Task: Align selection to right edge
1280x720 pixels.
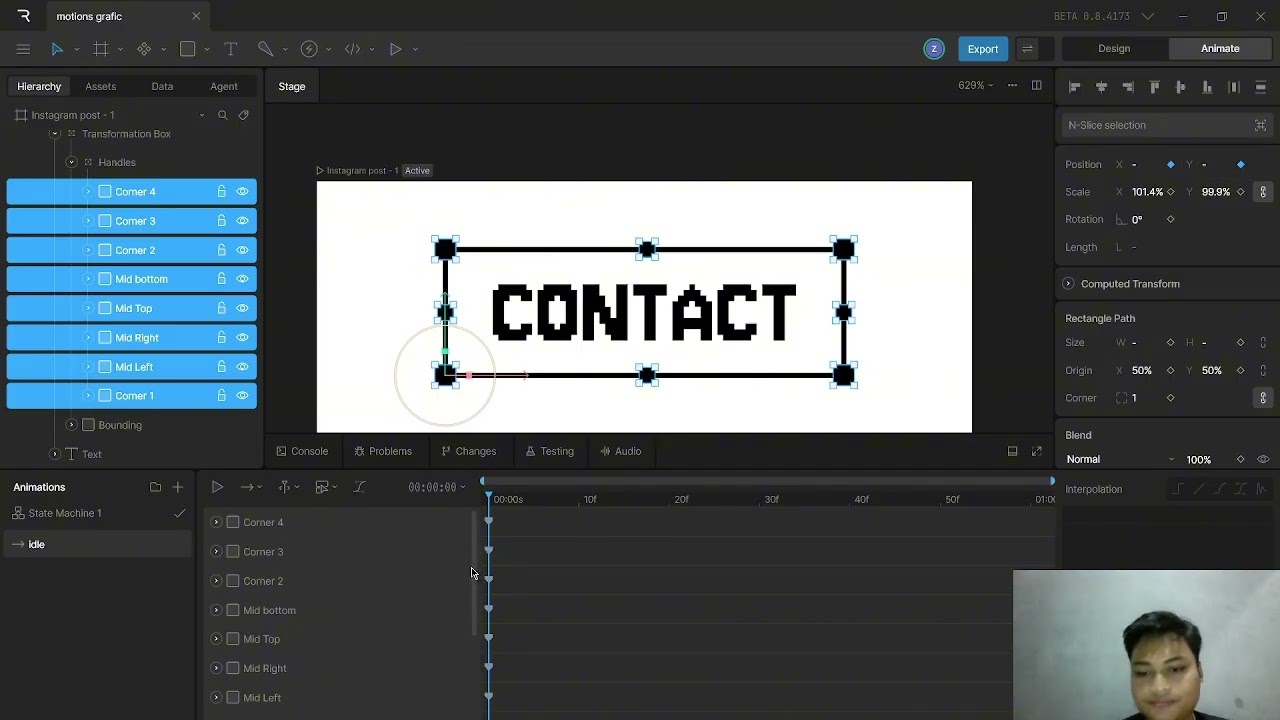Action: (x=1128, y=87)
